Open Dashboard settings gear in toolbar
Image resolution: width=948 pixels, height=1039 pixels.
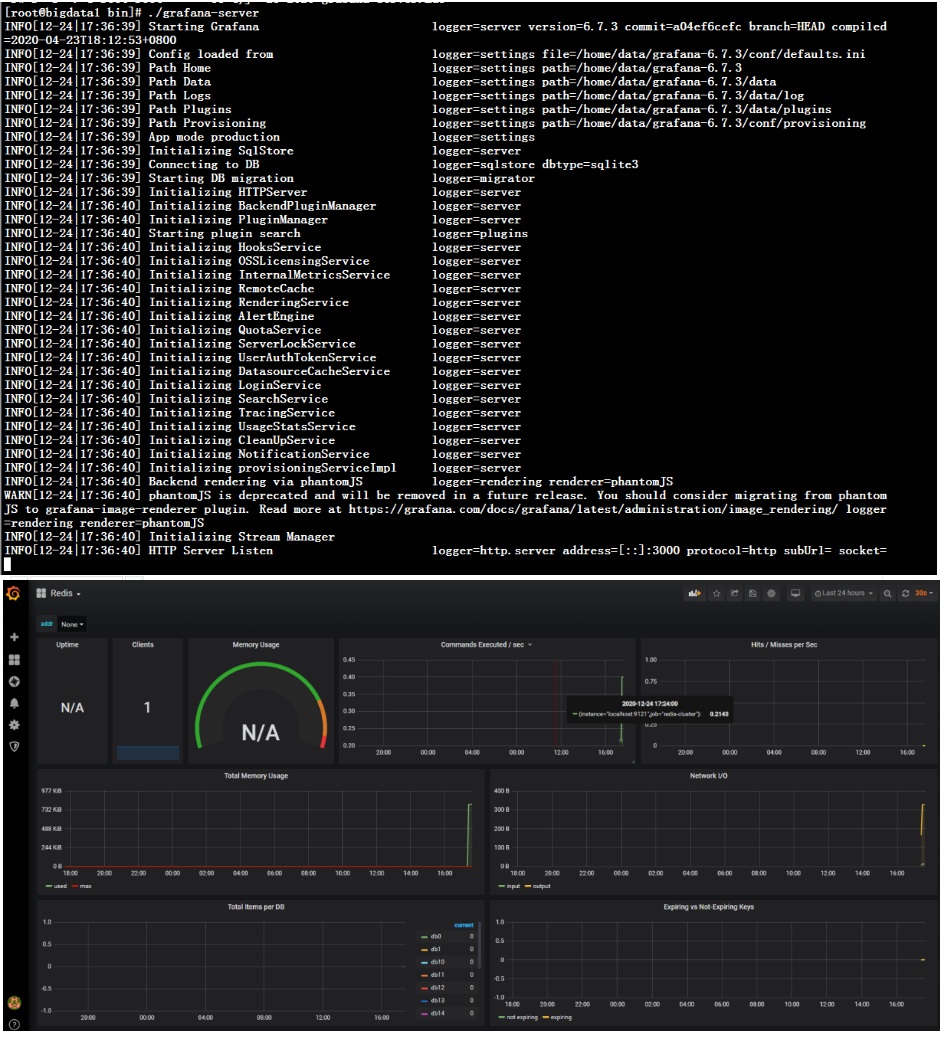(771, 593)
